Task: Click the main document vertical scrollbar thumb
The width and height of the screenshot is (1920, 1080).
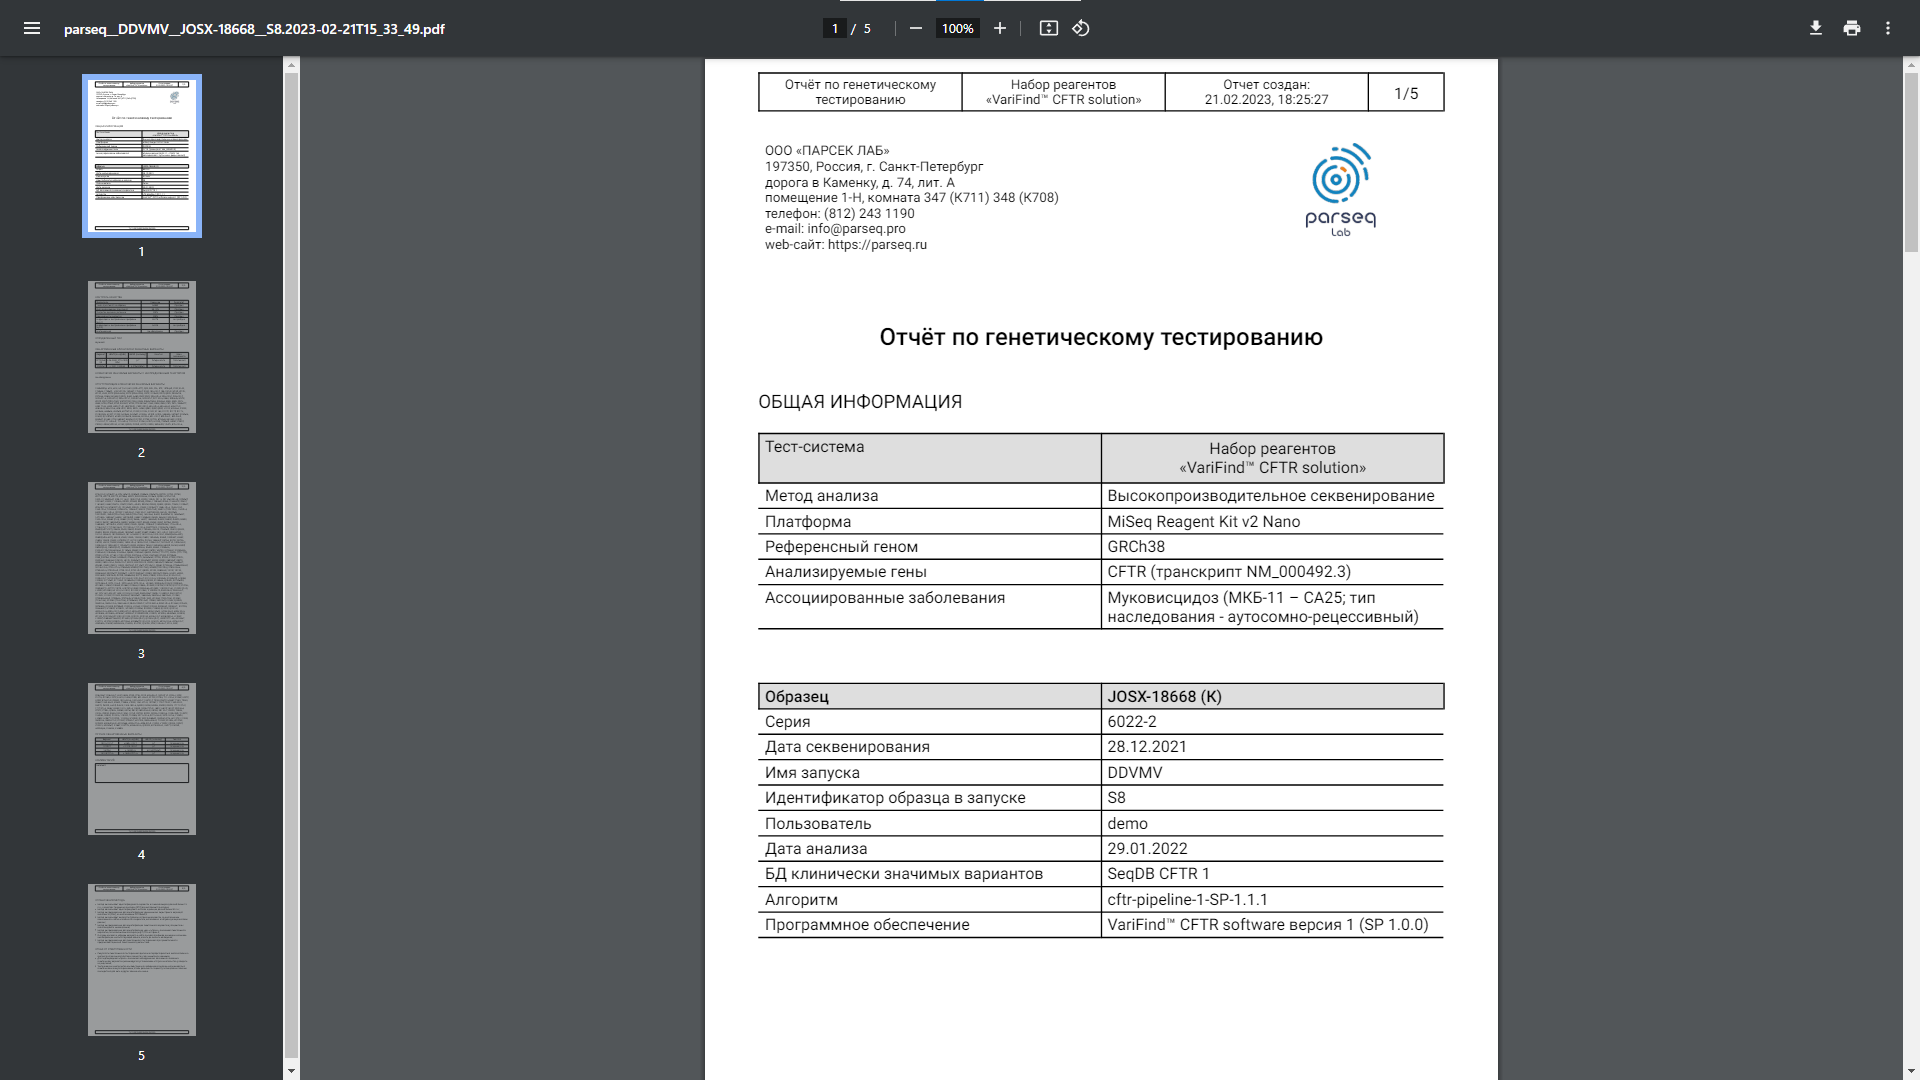Action: tap(1911, 160)
